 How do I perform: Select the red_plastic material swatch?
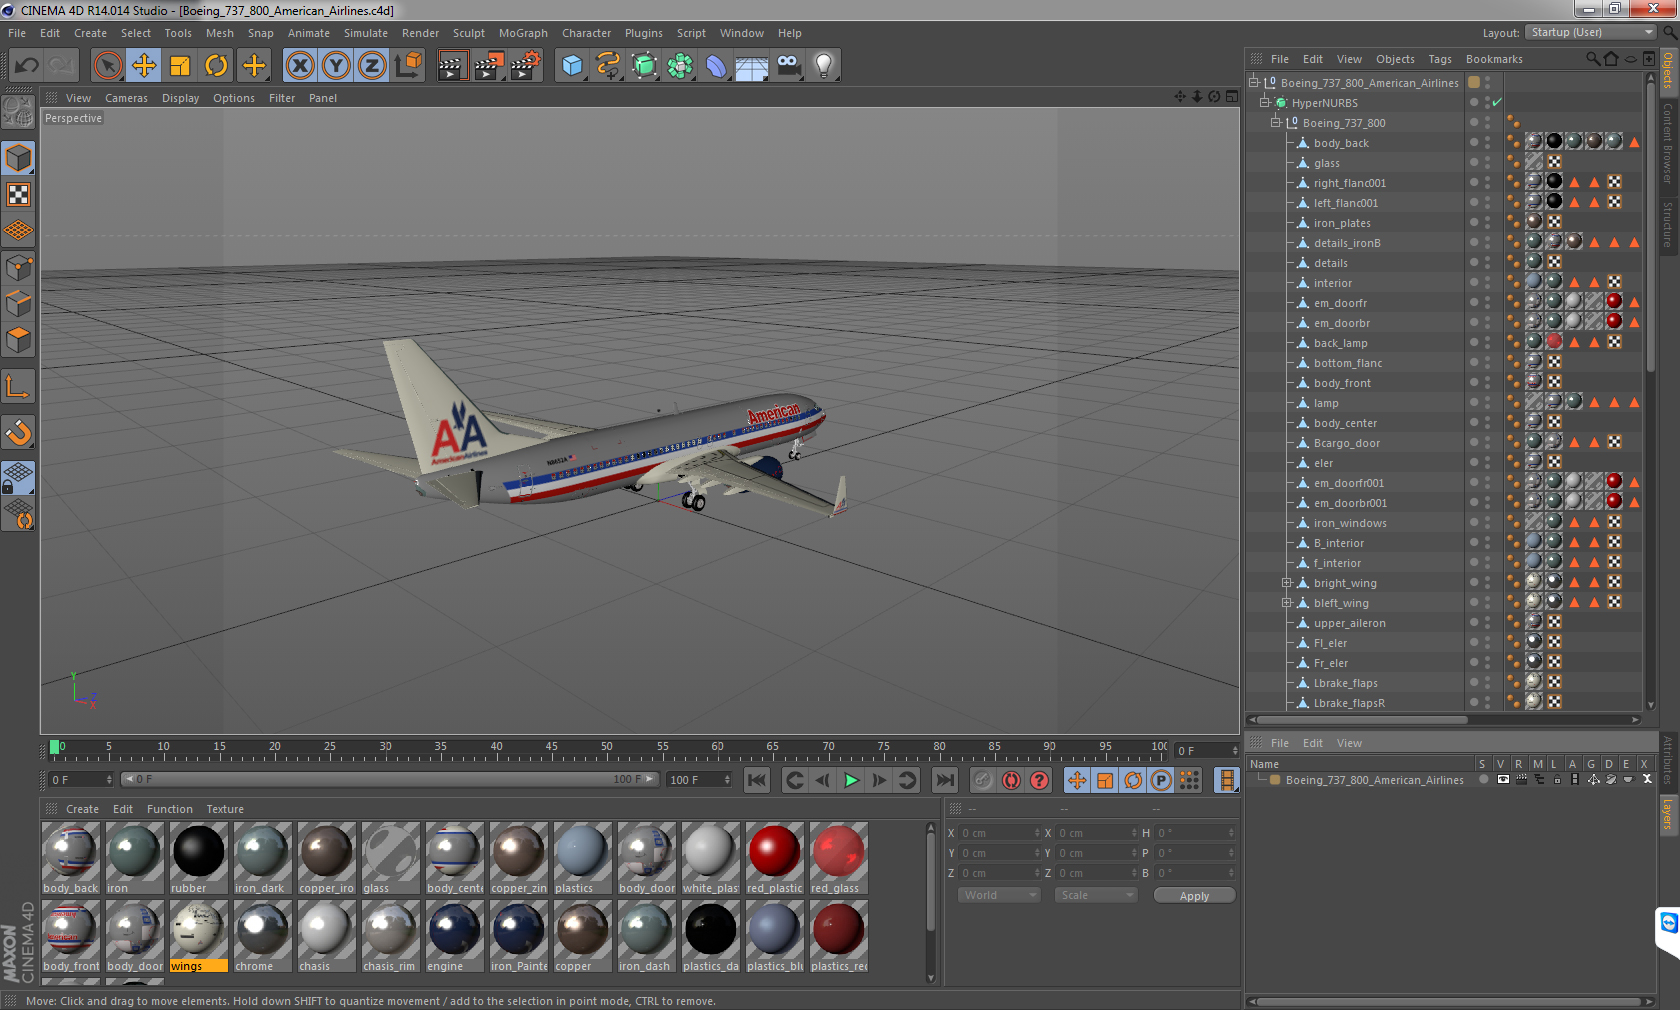pyautogui.click(x=774, y=858)
